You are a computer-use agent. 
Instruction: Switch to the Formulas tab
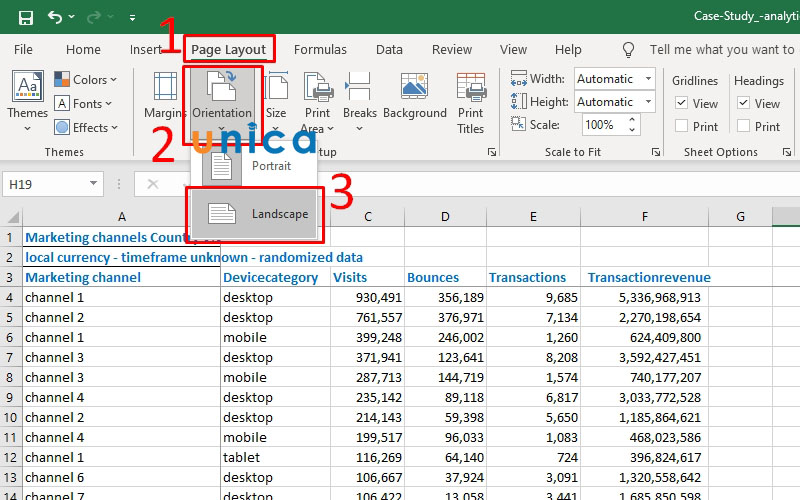pyautogui.click(x=320, y=49)
